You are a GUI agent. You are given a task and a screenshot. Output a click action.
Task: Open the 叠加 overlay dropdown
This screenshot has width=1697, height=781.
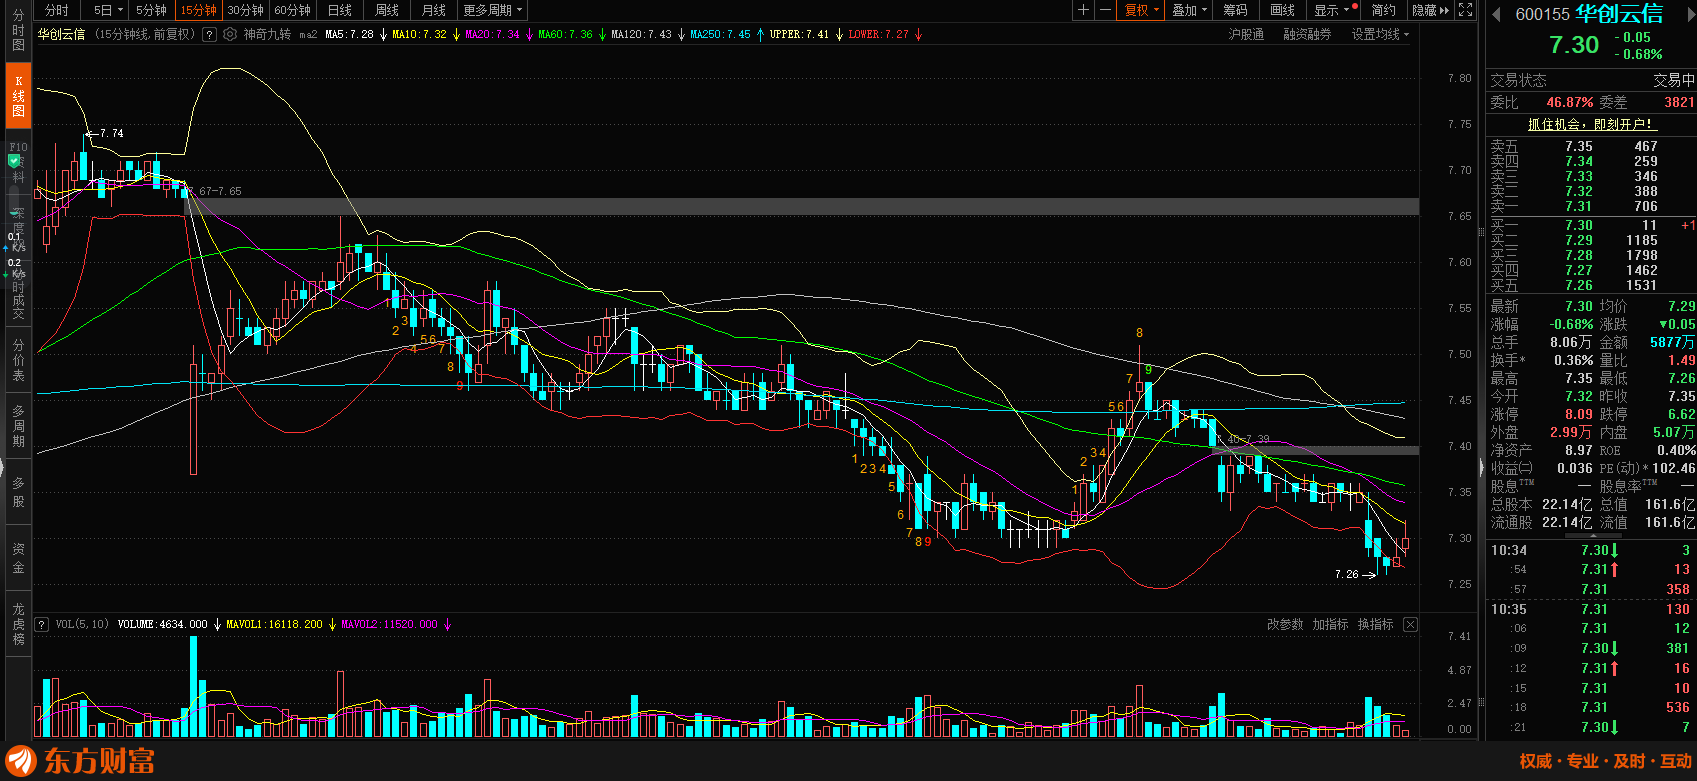tap(1189, 10)
